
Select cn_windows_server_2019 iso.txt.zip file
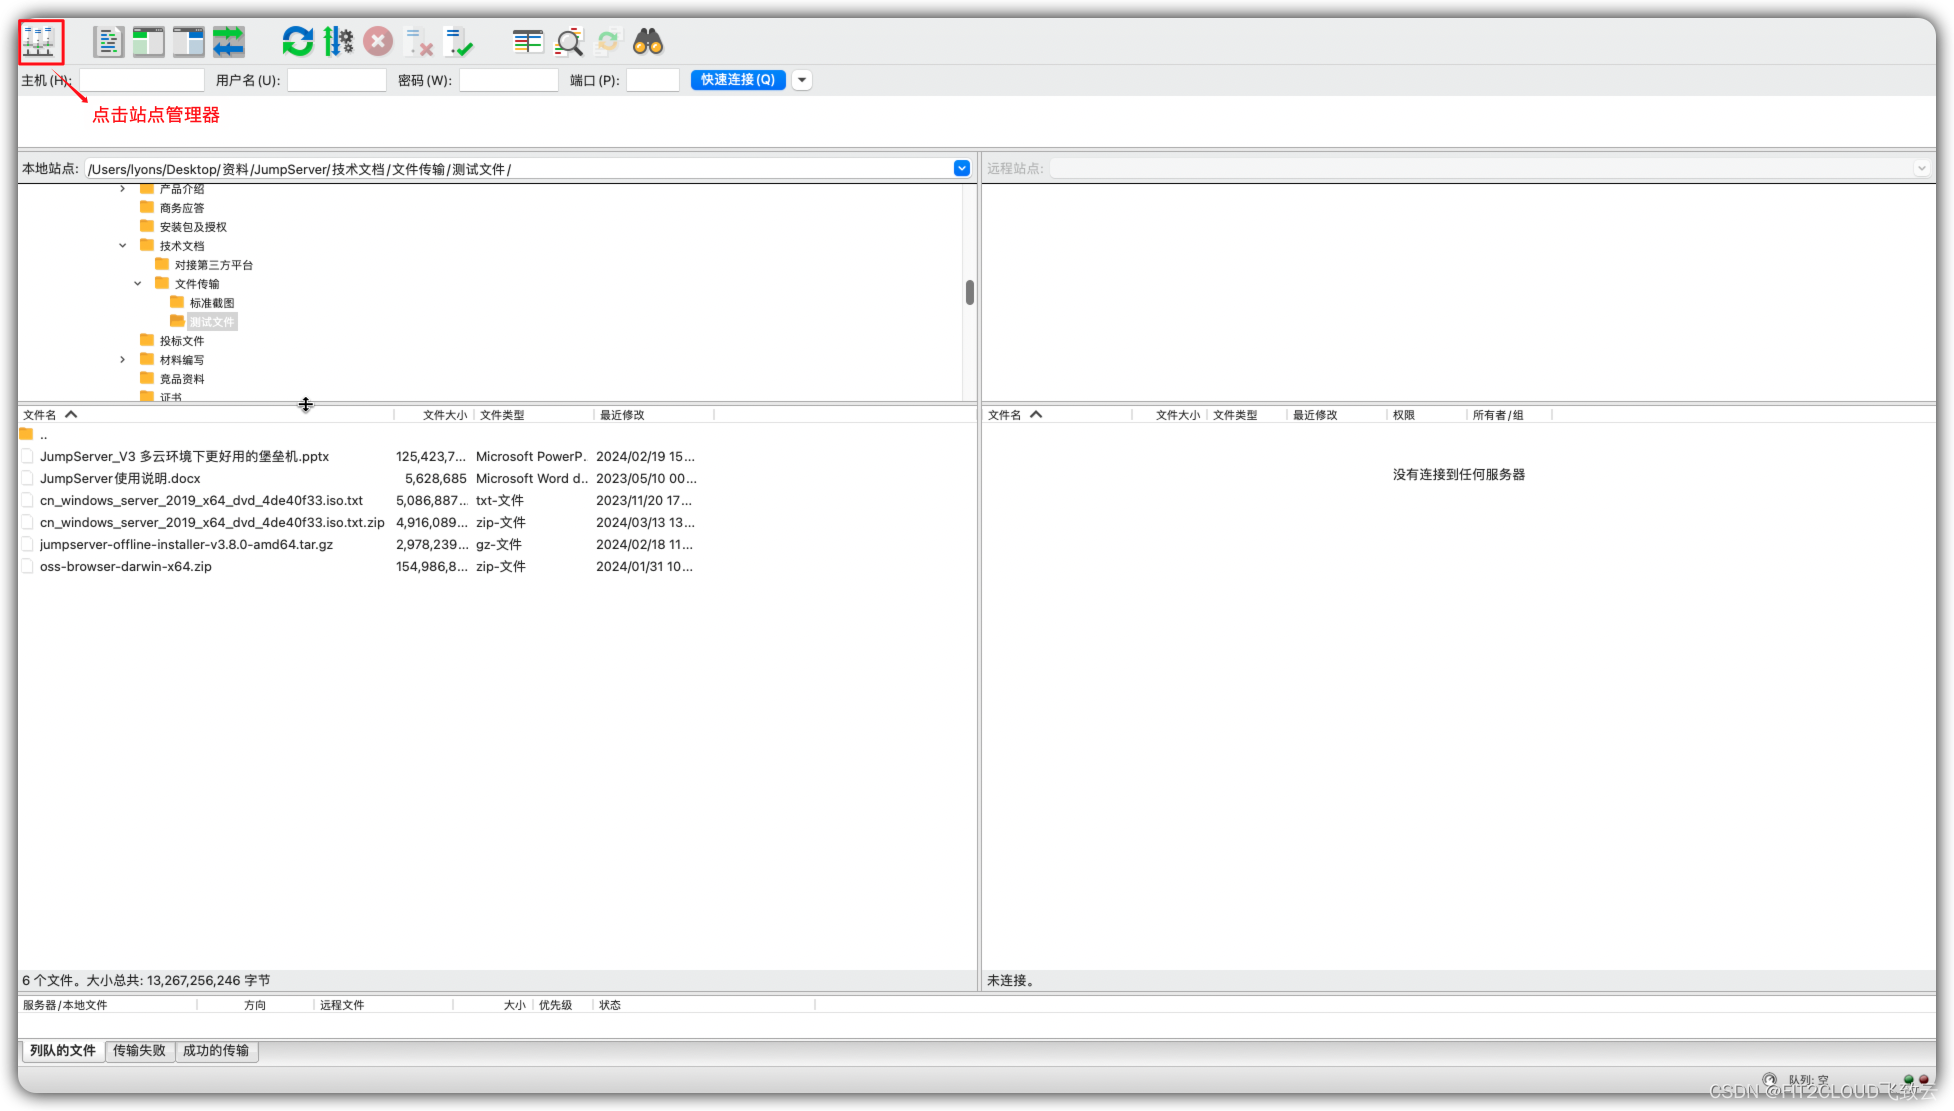point(212,522)
